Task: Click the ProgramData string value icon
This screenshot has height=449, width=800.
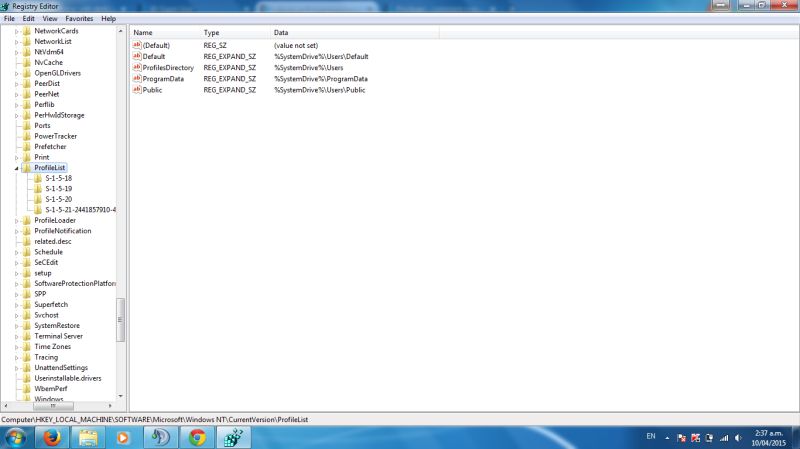Action: (x=137, y=79)
